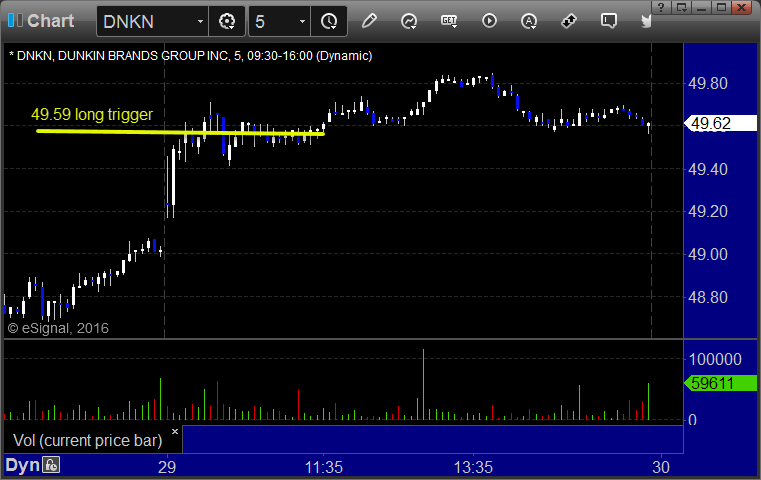Click the volume value marker 59611
Image resolution: width=761 pixels, height=480 pixels.
pos(720,383)
